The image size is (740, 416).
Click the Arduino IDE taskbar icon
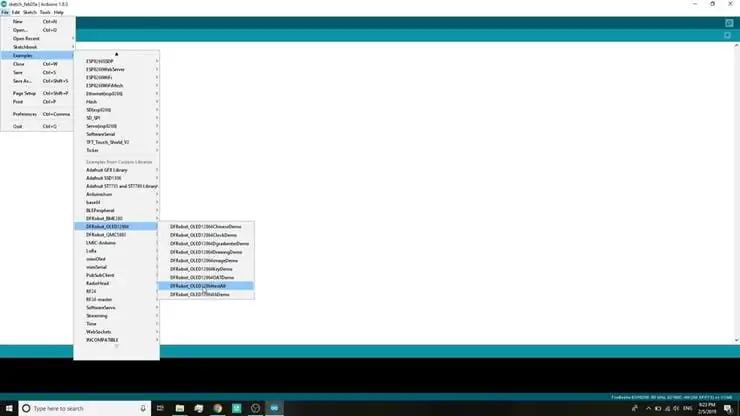tap(274, 408)
